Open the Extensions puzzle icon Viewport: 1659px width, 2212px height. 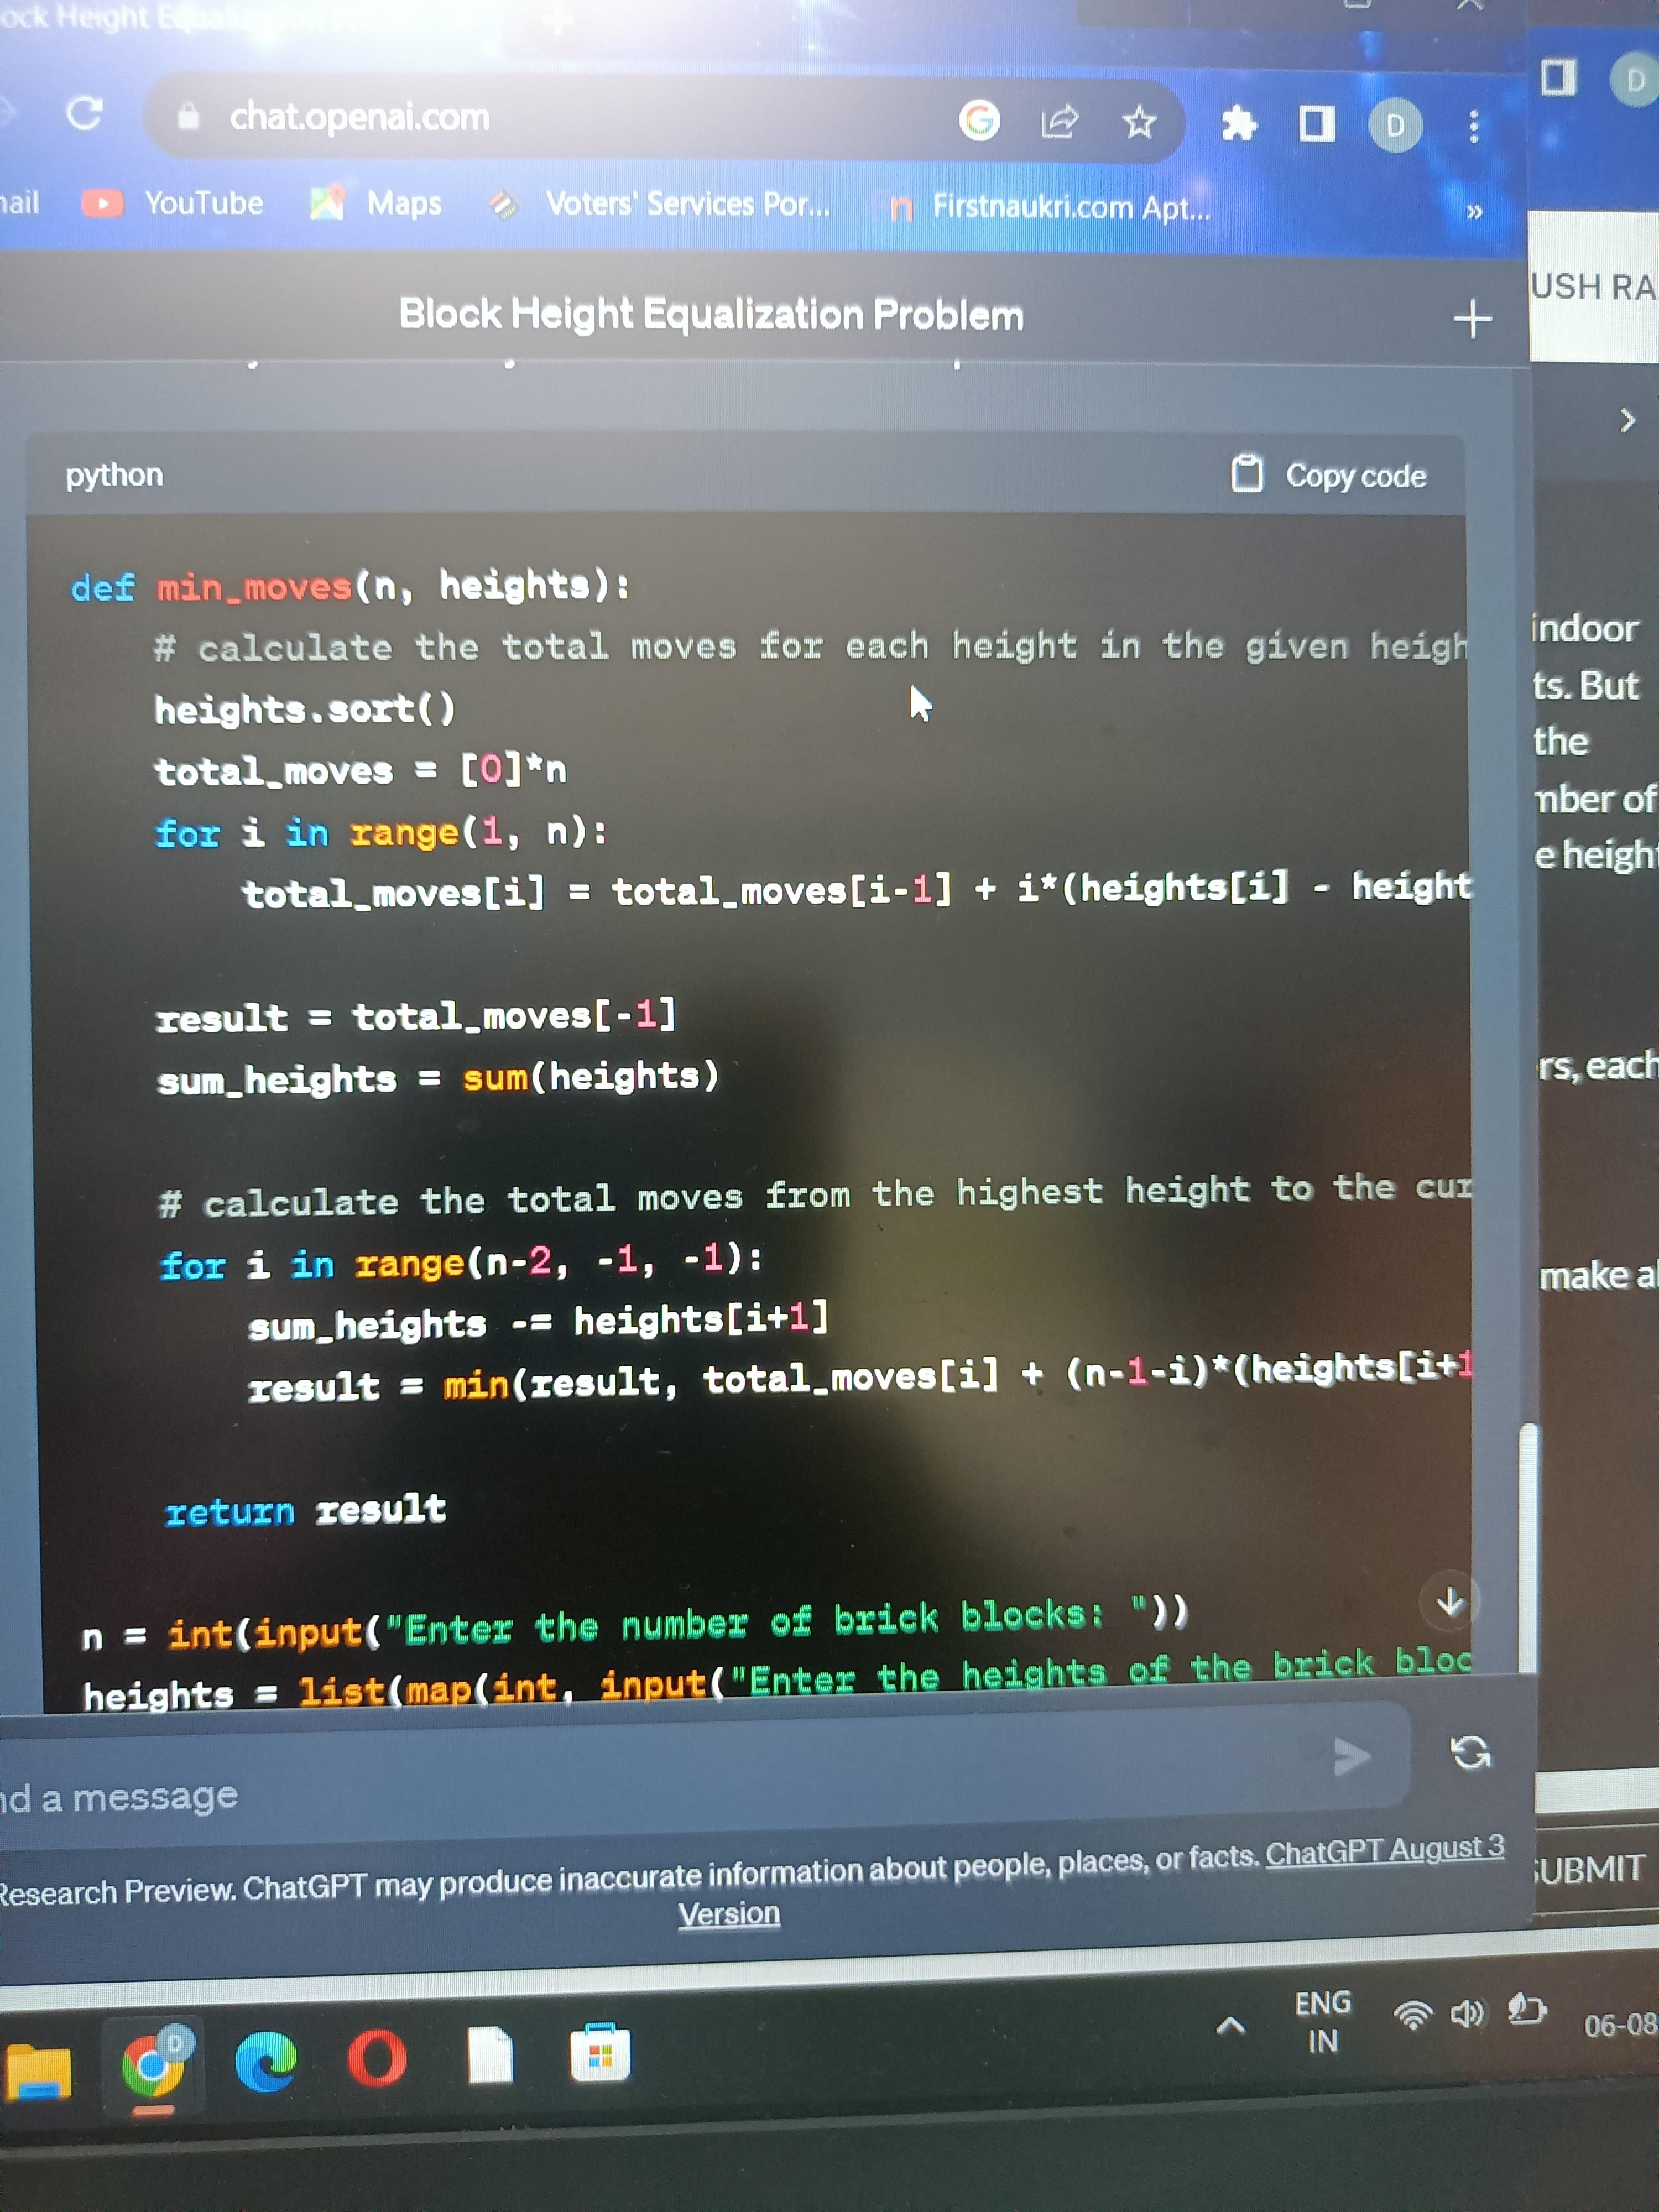pyautogui.click(x=1239, y=124)
